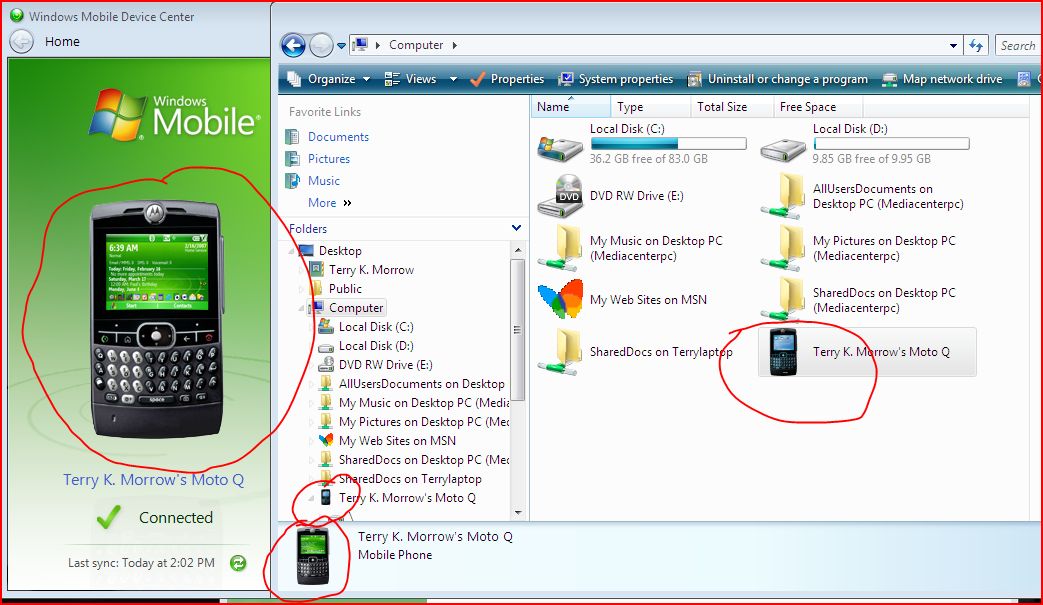Open the Pictures favorite link
Screen dimensions: 1043x605
point(327,158)
